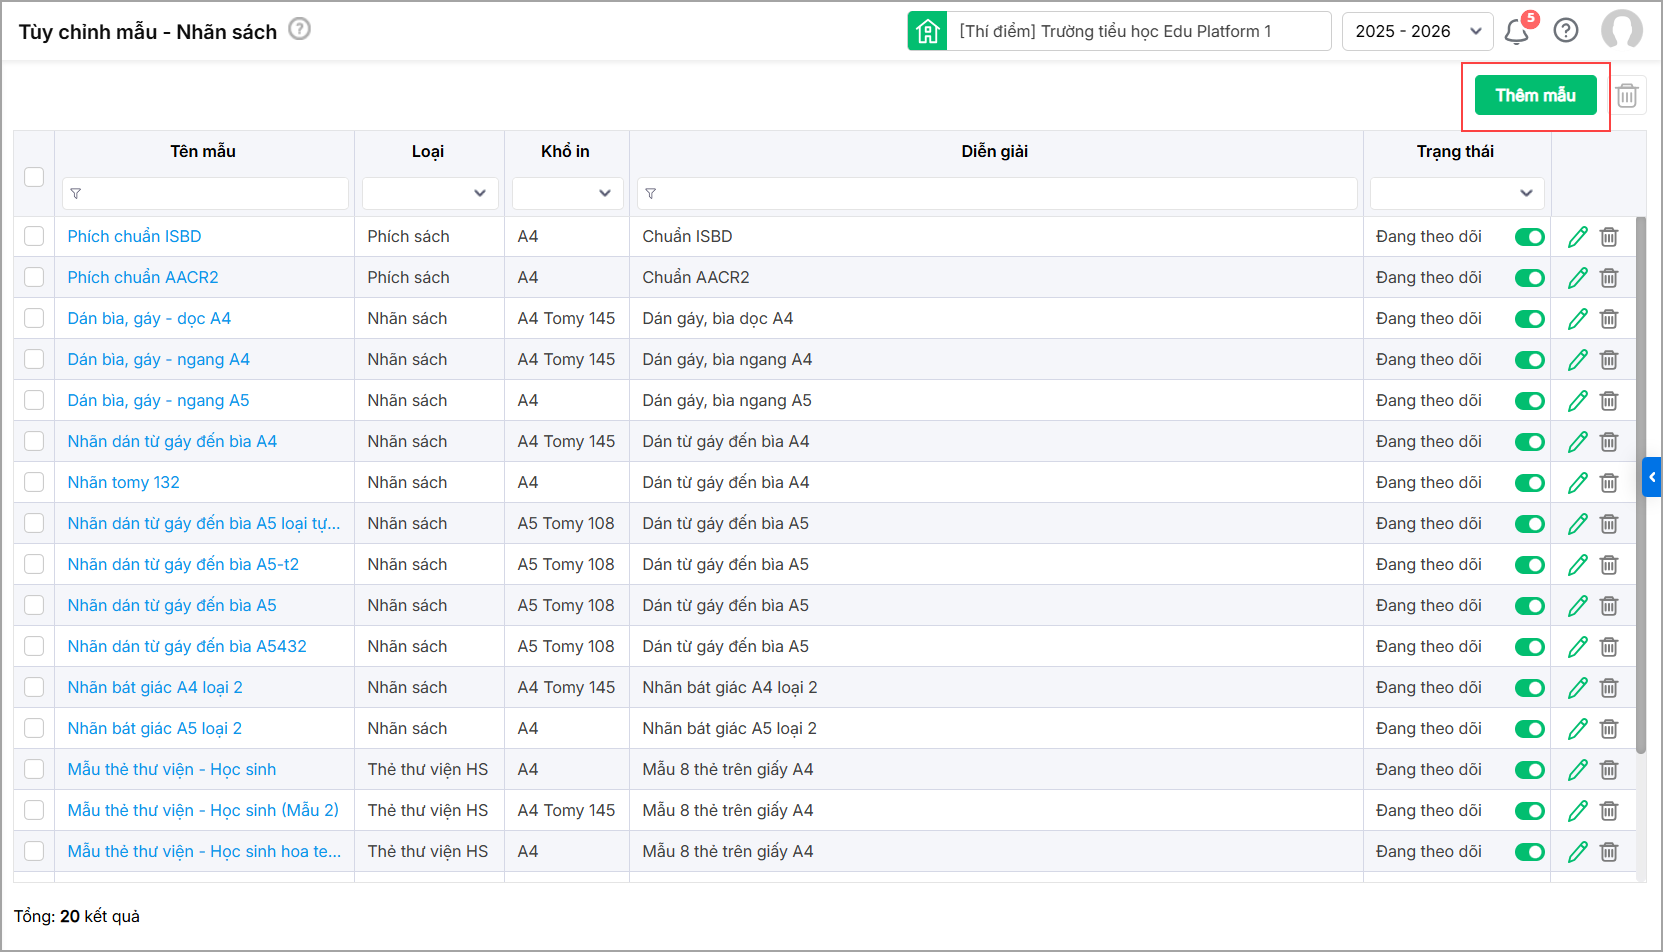Click the Thêm mẫu button
Viewport: 1663px width, 952px height.
click(x=1535, y=96)
